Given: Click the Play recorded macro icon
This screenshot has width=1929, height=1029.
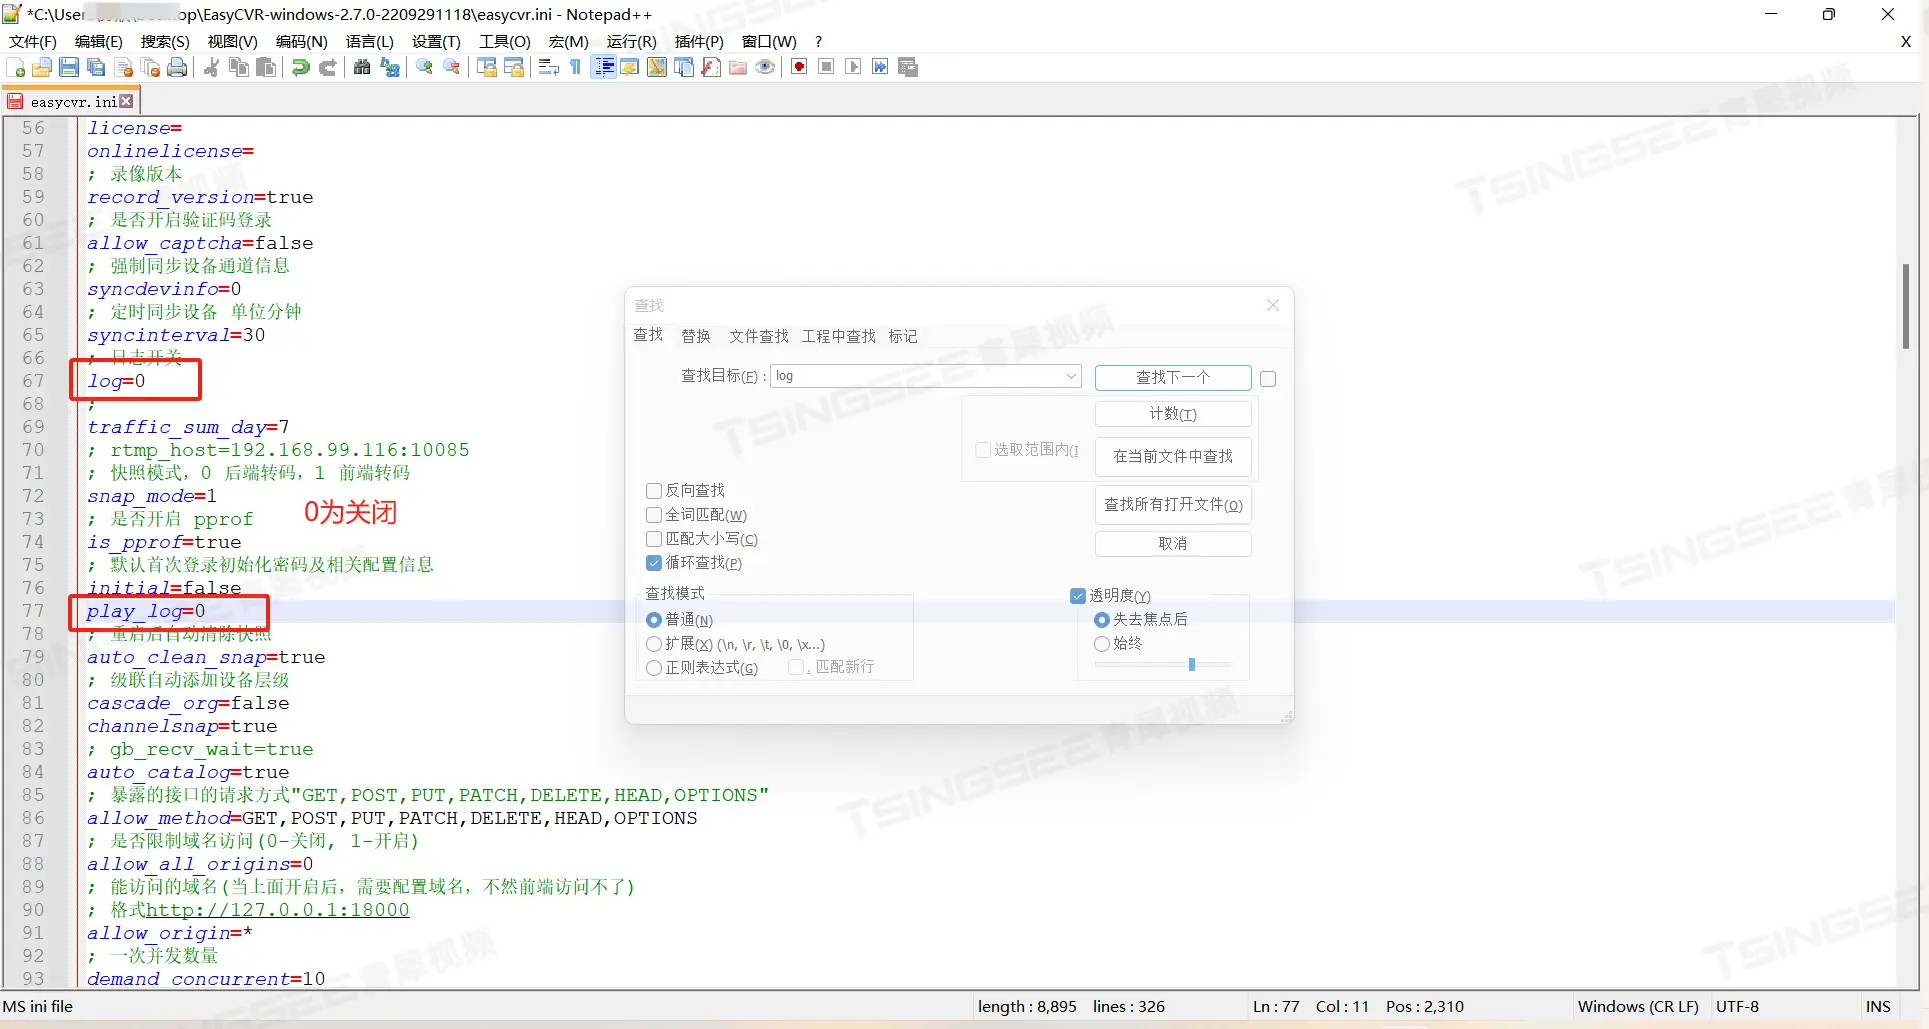Looking at the screenshot, I should pyautogui.click(x=853, y=67).
